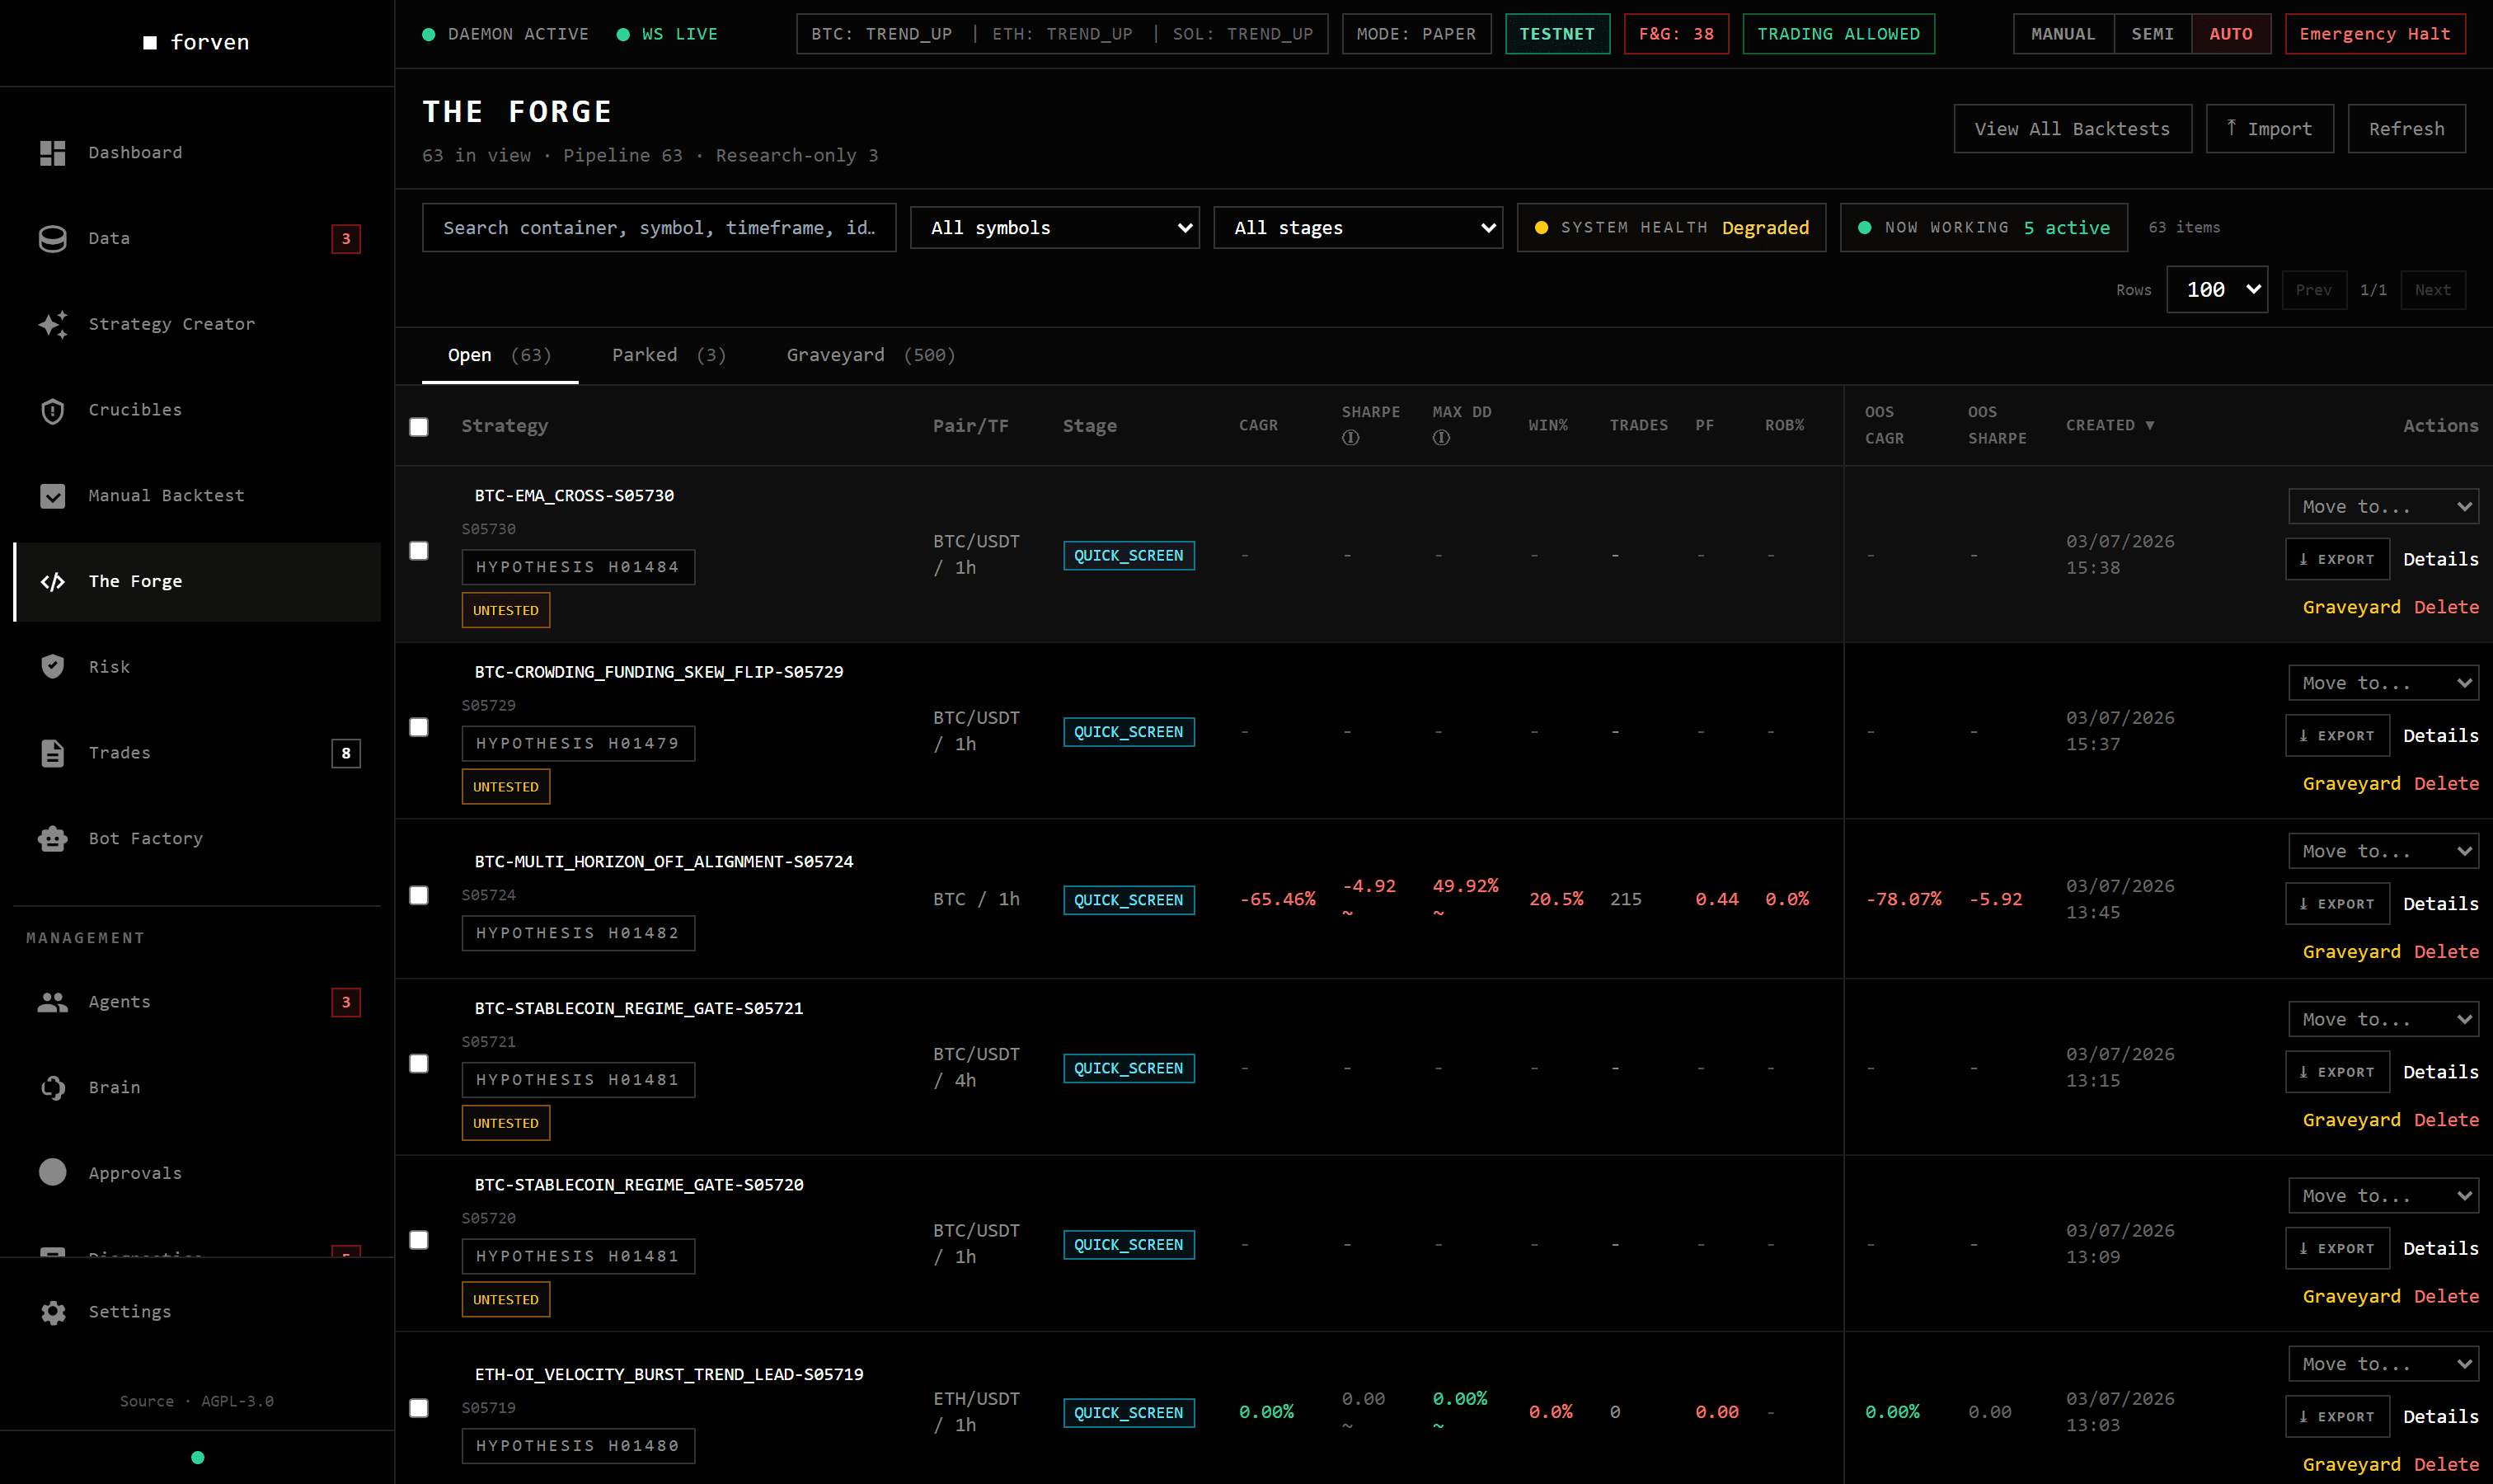Switch to the Open (63) tab

(499, 355)
